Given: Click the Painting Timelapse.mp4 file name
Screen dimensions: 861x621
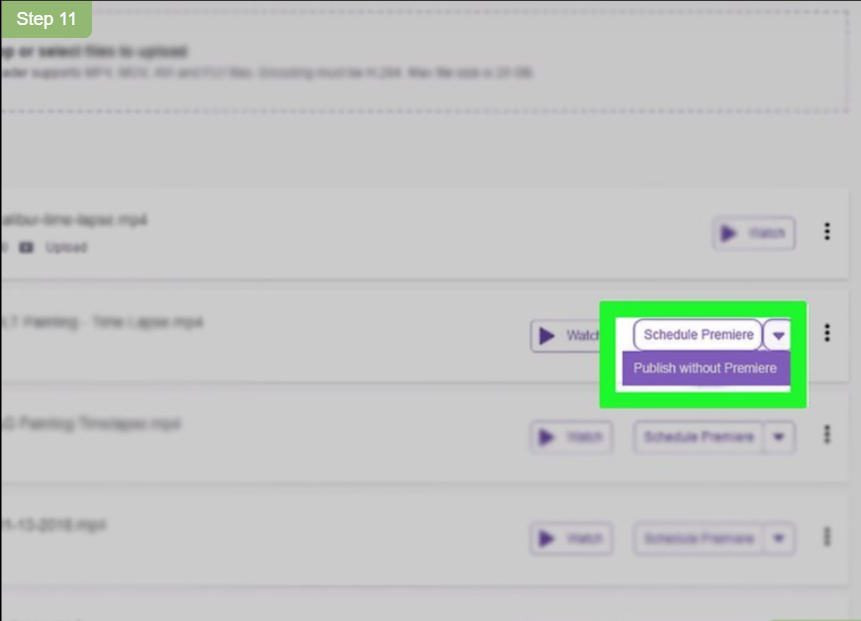Looking at the screenshot, I should (x=91, y=423).
